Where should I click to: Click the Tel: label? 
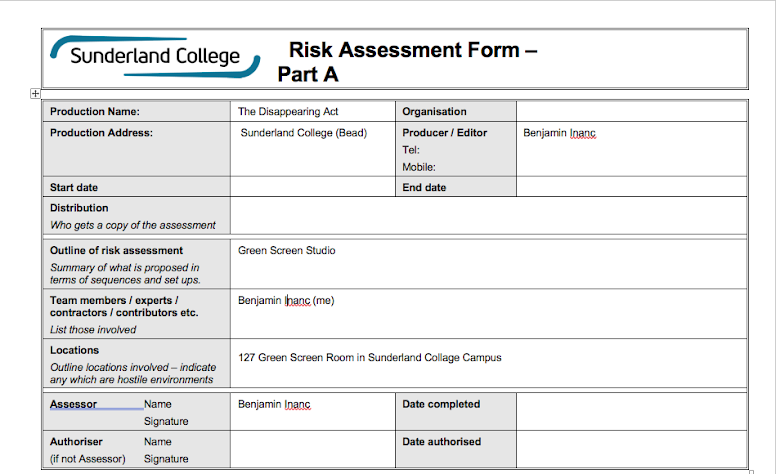tap(410, 150)
